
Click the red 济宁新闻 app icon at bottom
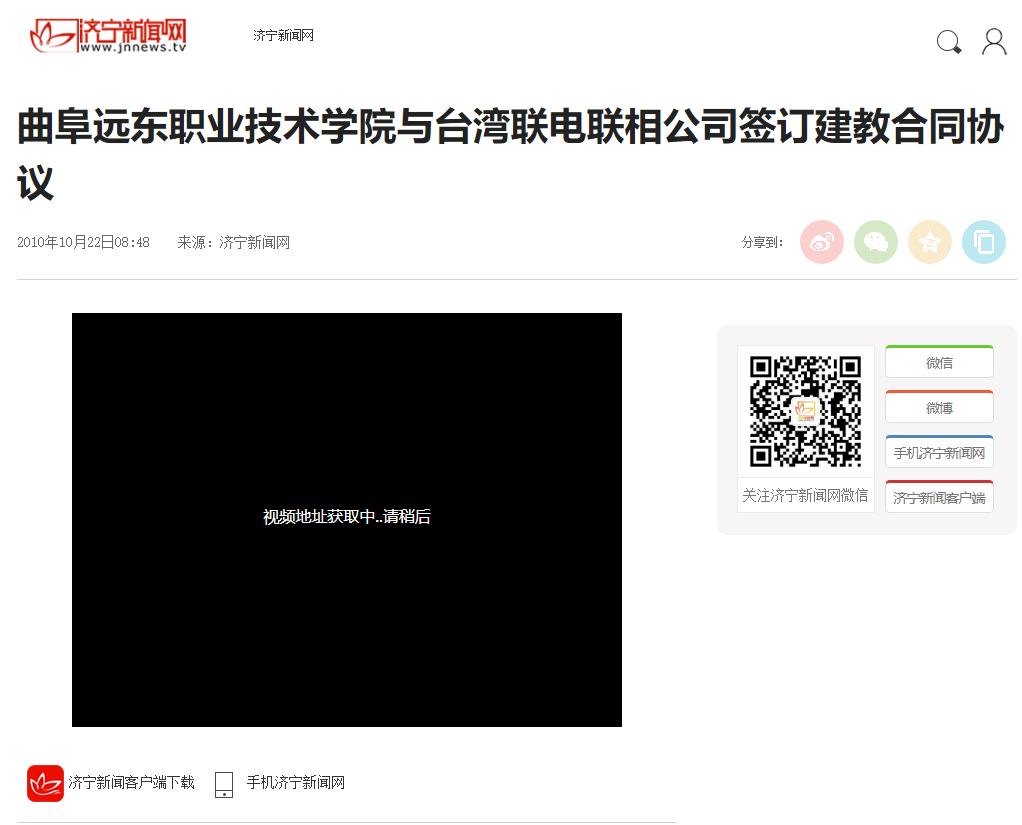point(45,783)
